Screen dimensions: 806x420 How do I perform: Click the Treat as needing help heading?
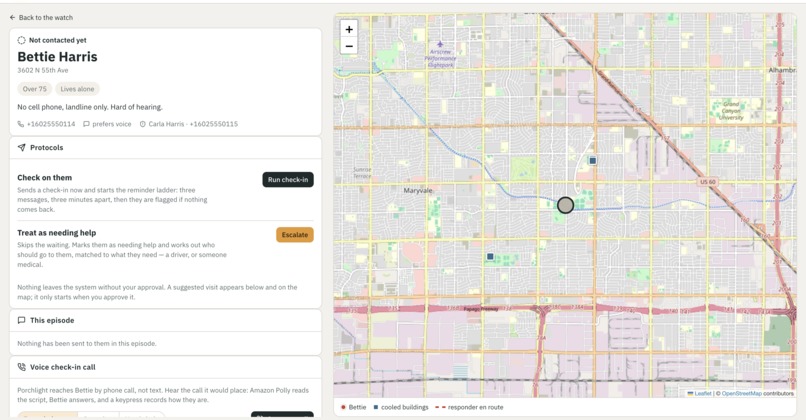click(x=57, y=233)
